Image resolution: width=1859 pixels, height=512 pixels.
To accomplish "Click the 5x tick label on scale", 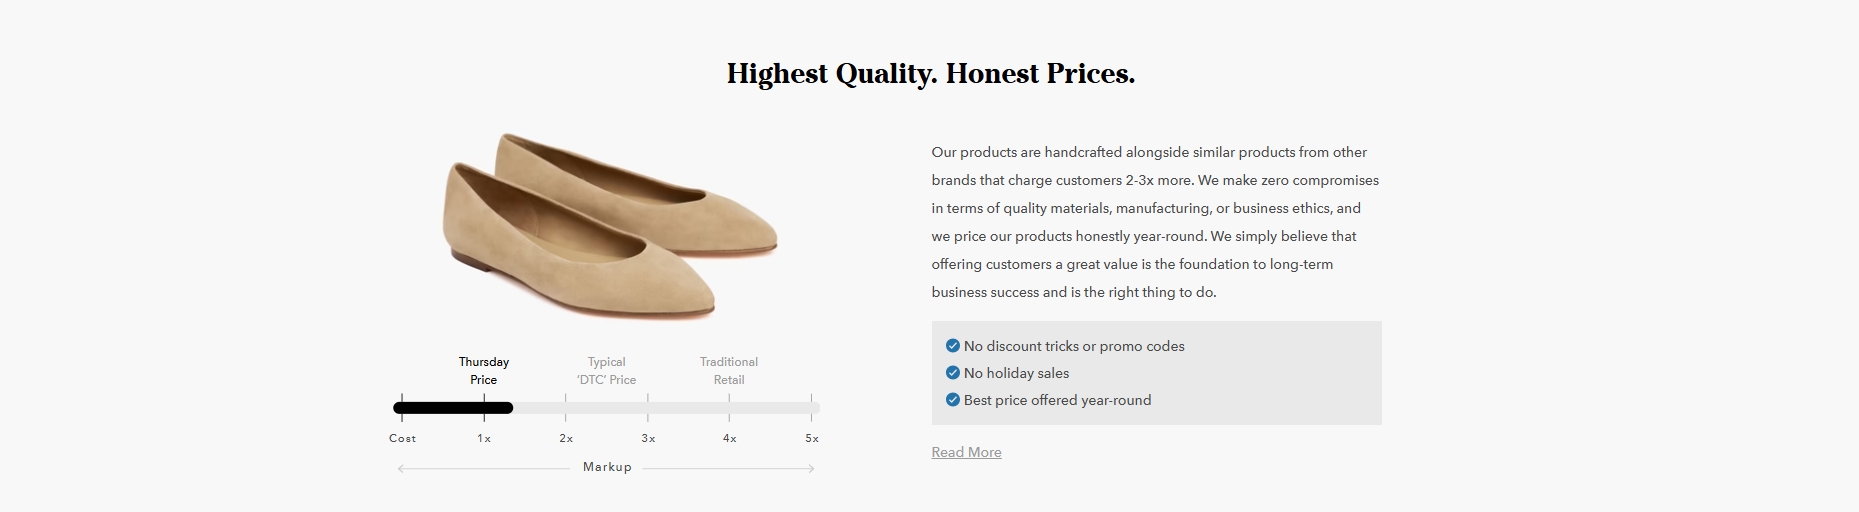I will click(x=812, y=439).
